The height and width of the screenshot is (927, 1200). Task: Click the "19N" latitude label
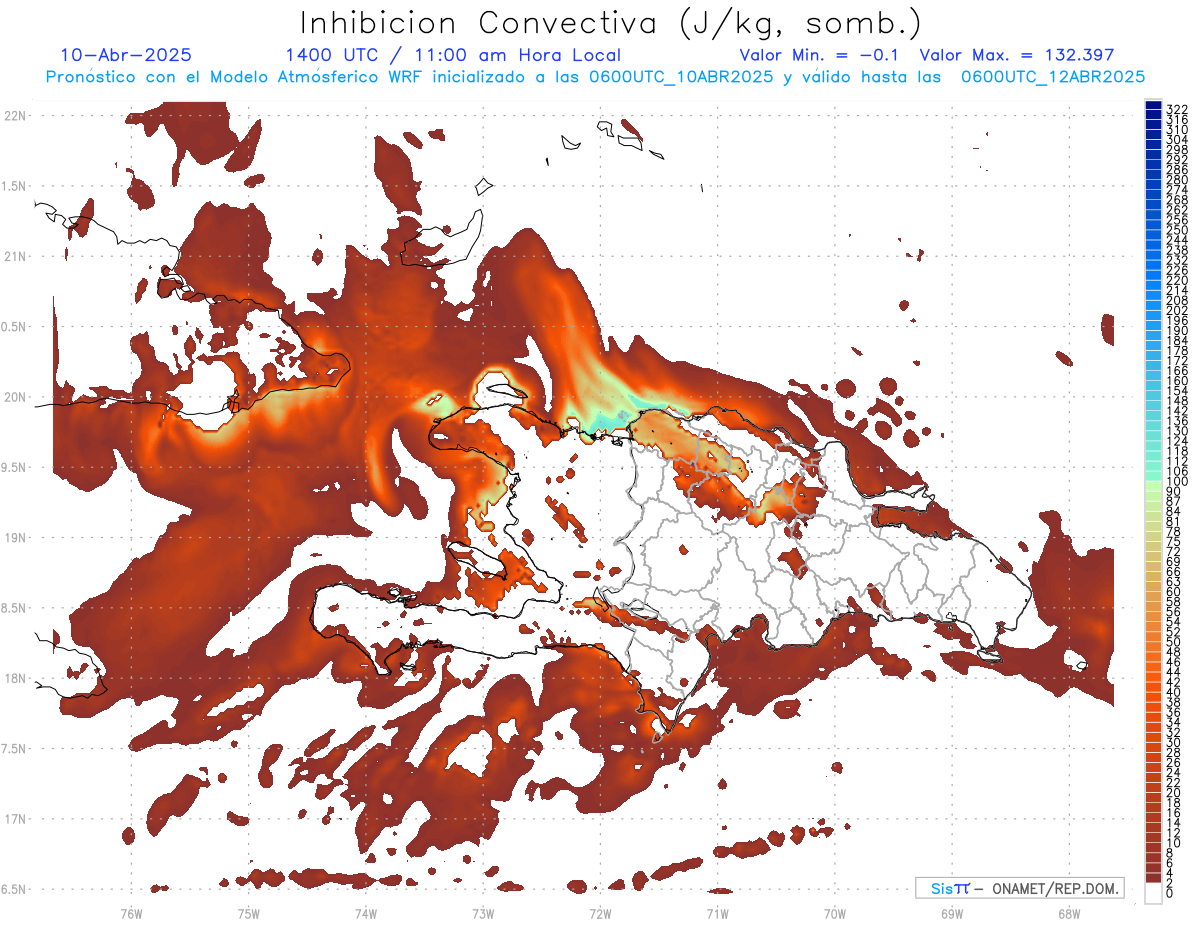[x=17, y=538]
